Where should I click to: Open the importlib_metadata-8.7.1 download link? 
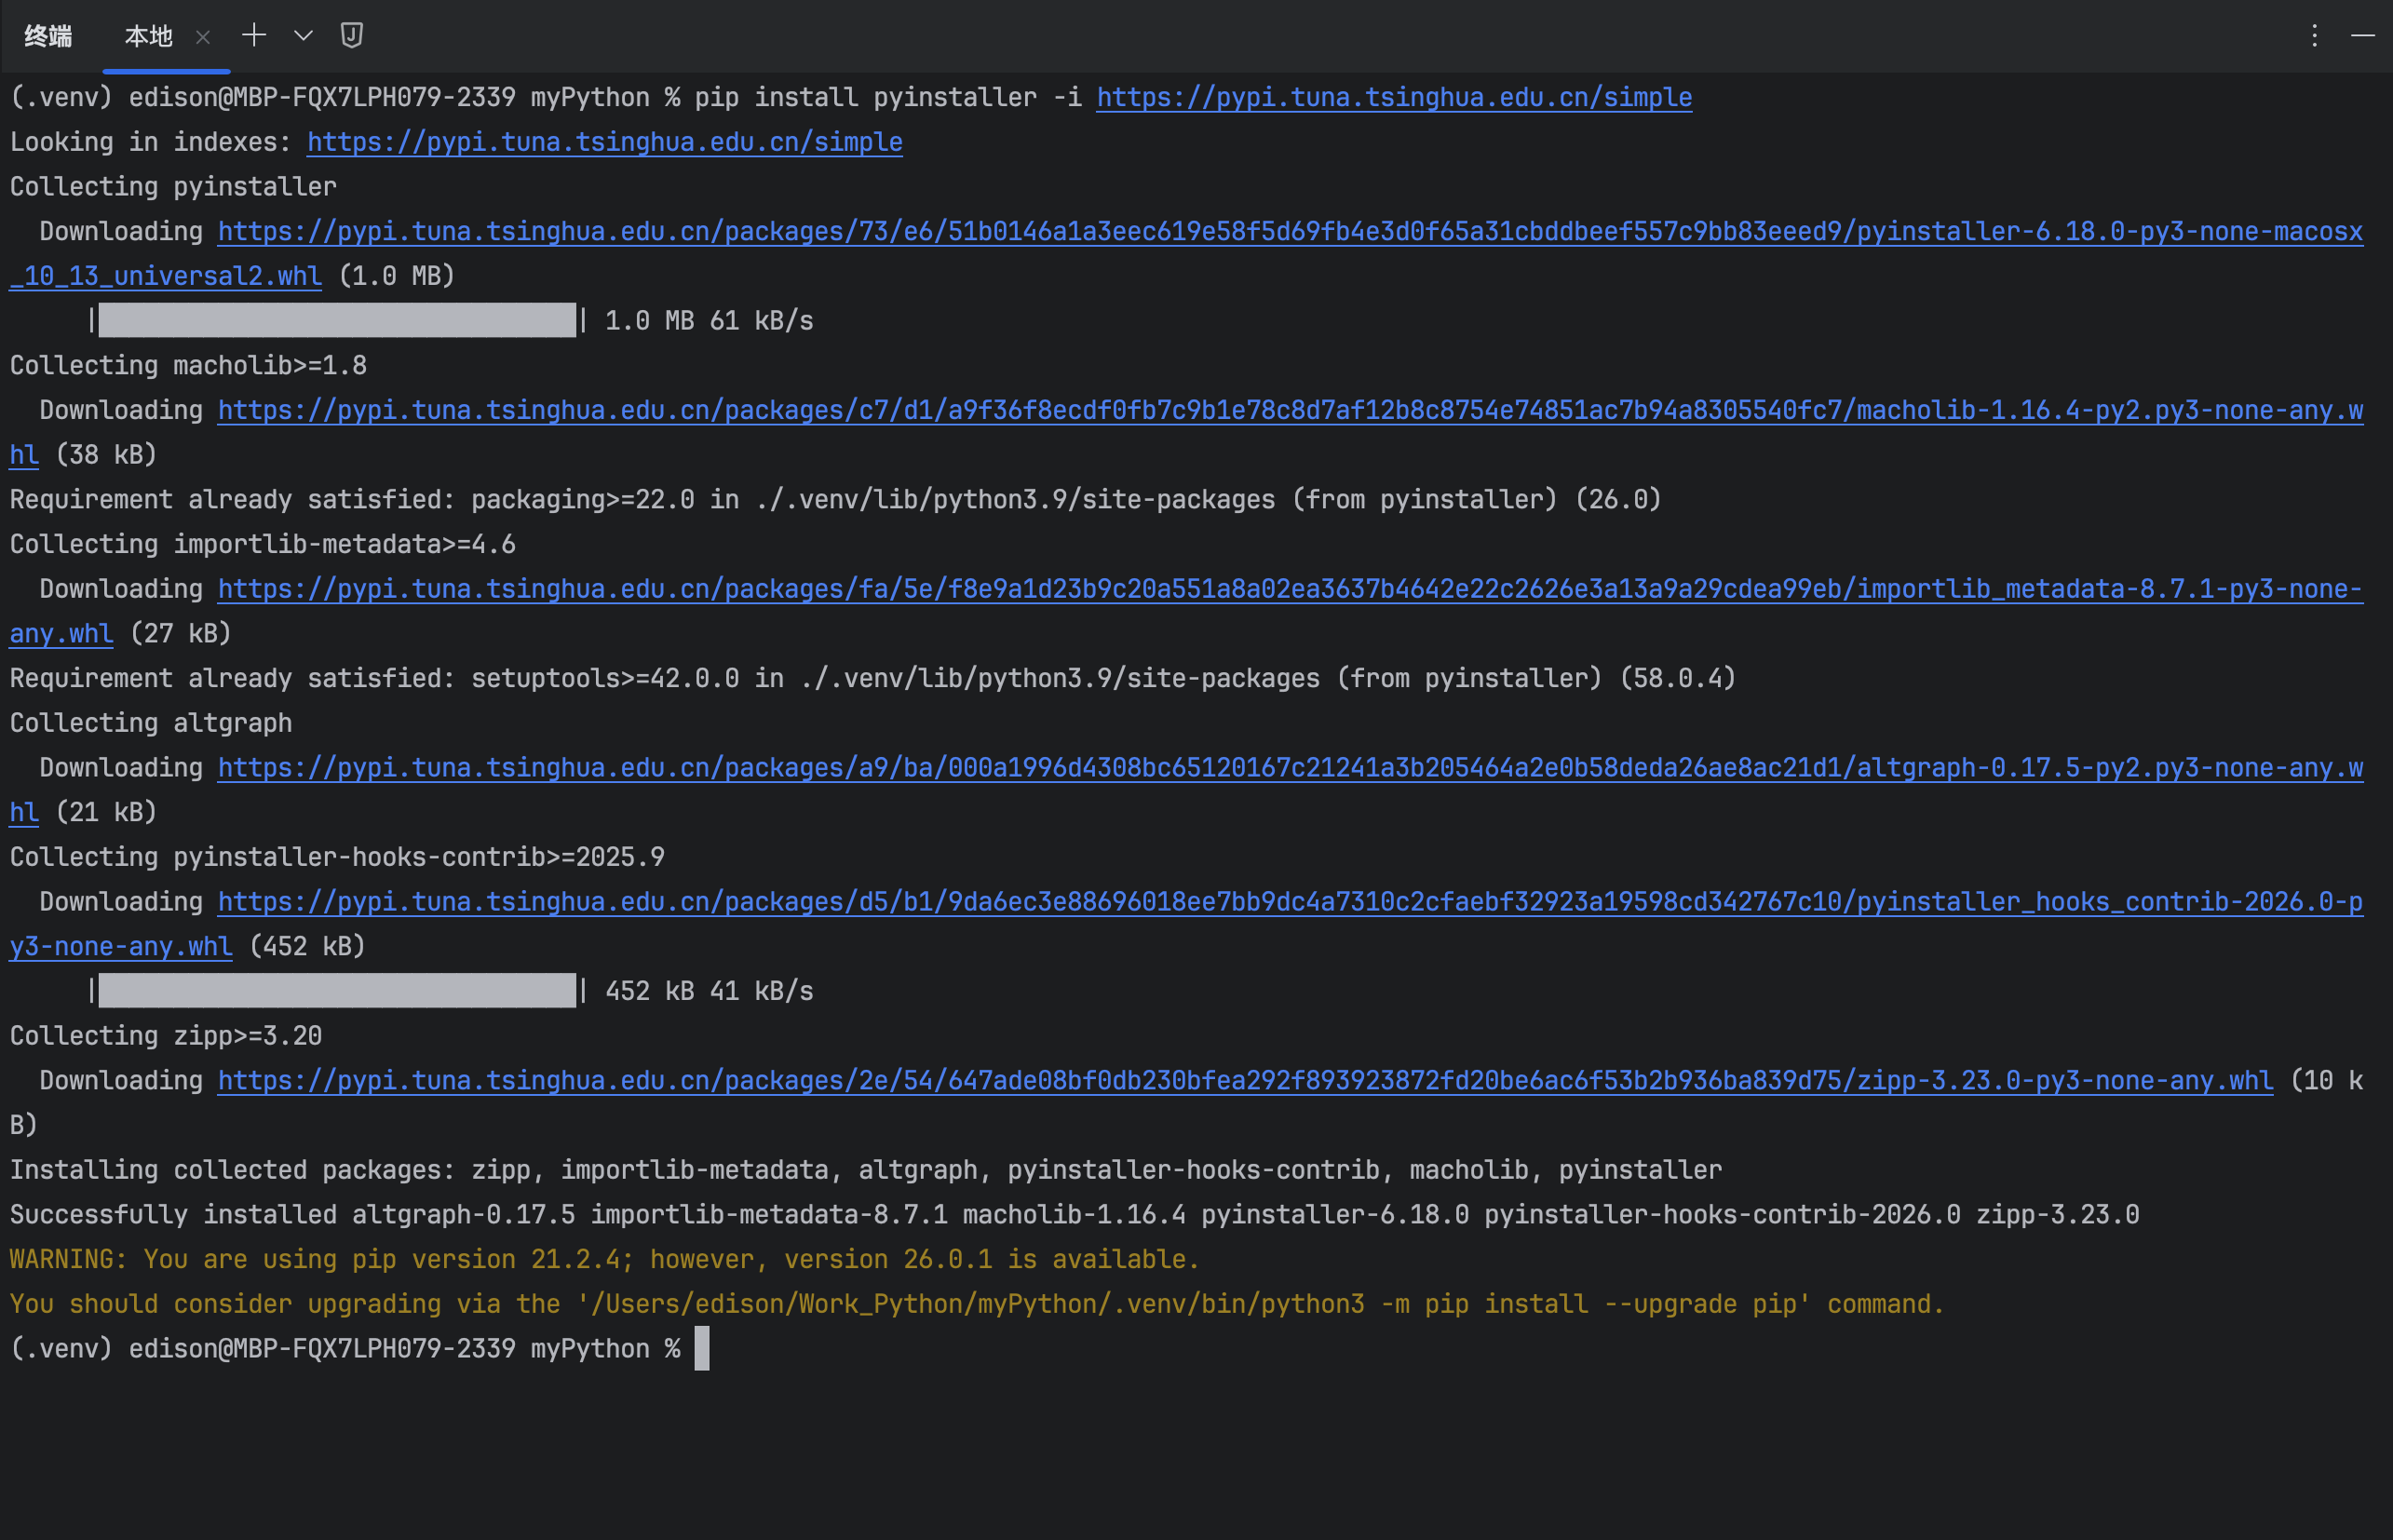click(x=1290, y=589)
